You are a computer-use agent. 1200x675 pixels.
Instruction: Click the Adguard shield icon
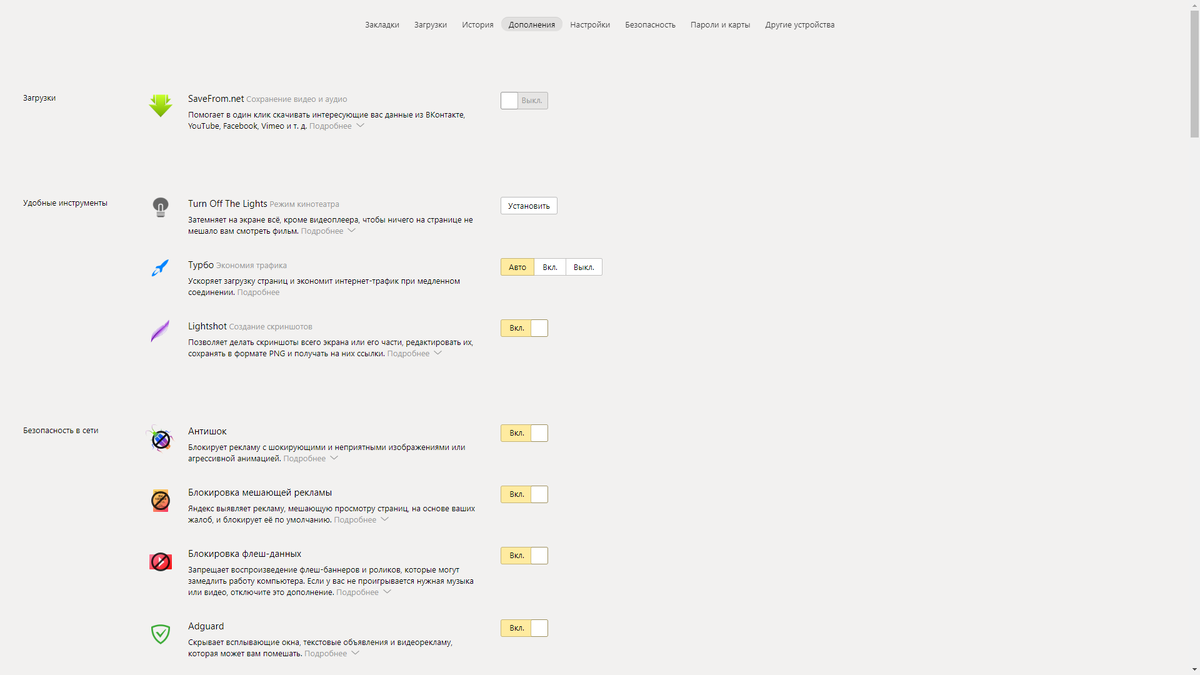click(x=160, y=634)
